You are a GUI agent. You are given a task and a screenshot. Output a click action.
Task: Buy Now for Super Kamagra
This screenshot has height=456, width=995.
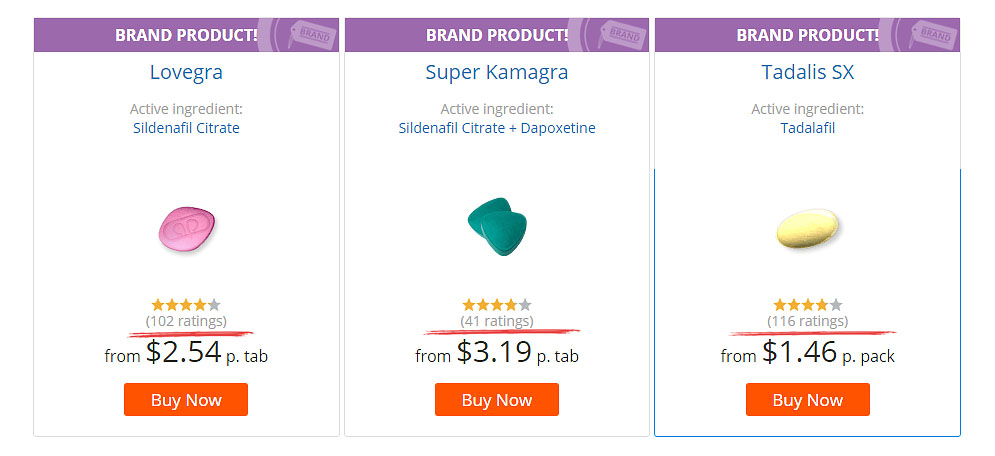click(497, 400)
